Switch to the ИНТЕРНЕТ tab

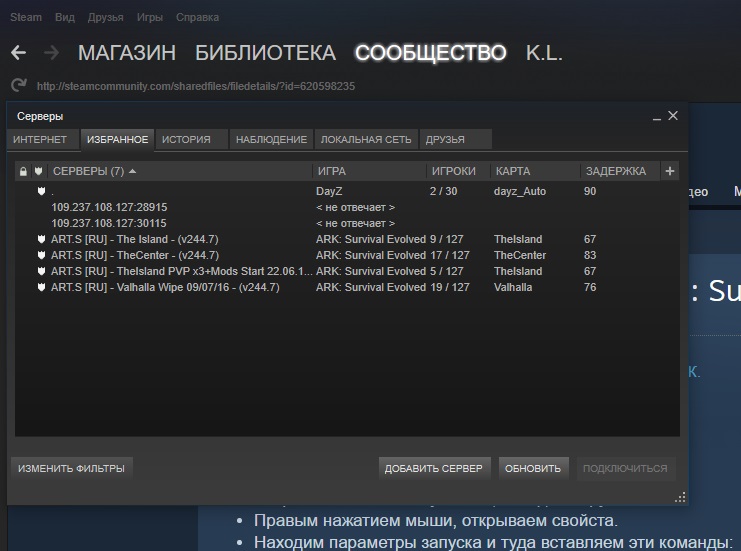43,139
